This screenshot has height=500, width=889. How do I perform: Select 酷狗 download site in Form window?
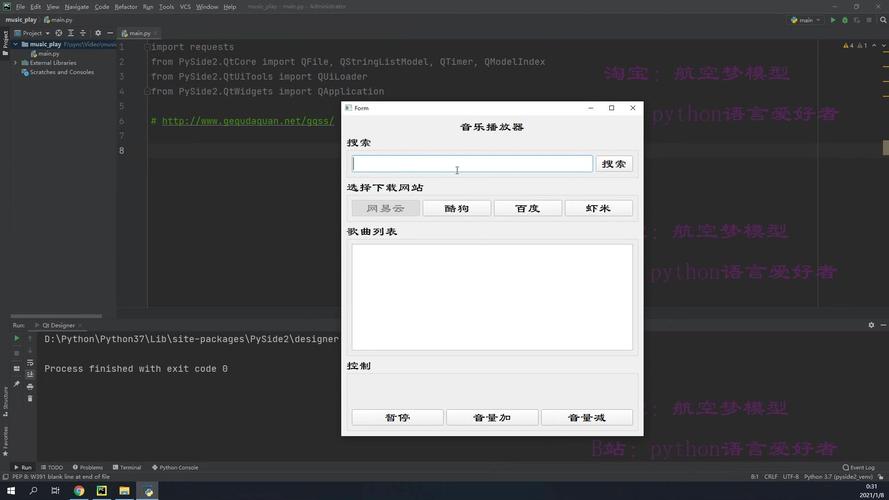[457, 208]
